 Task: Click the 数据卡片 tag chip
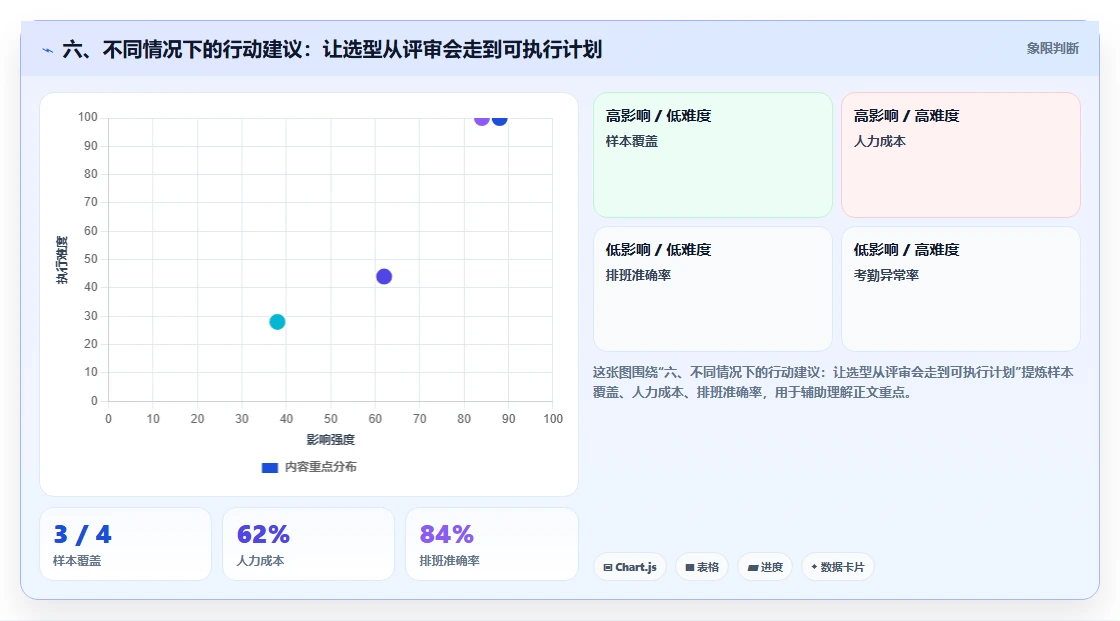838,567
